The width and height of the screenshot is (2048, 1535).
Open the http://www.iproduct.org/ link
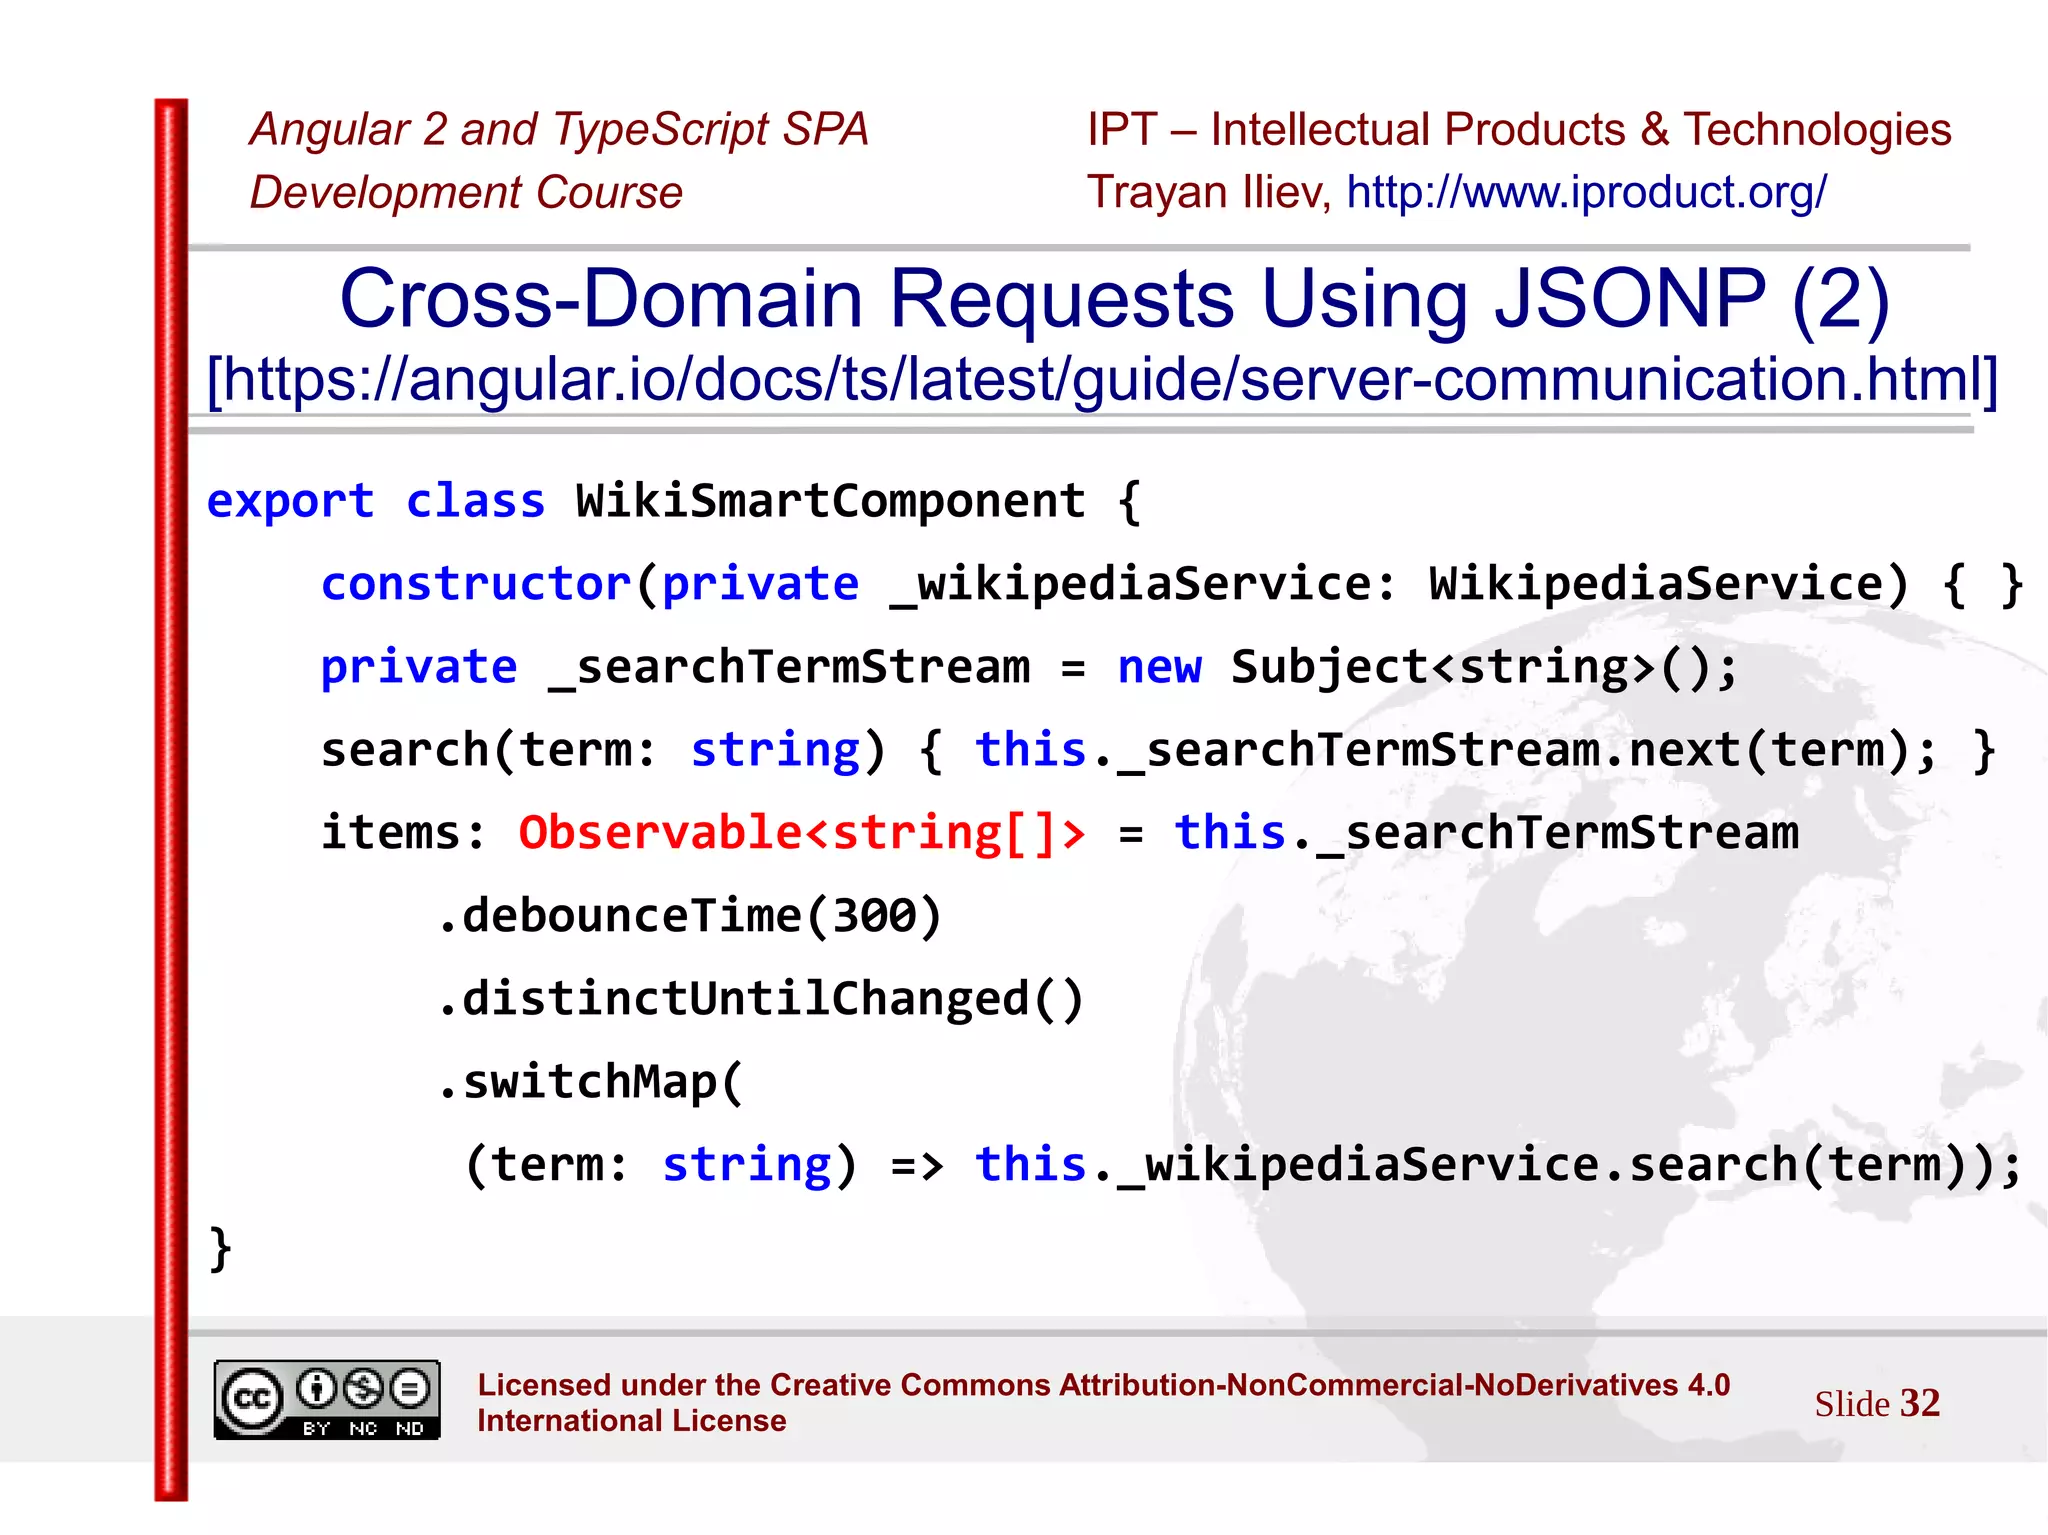pyautogui.click(x=1587, y=192)
